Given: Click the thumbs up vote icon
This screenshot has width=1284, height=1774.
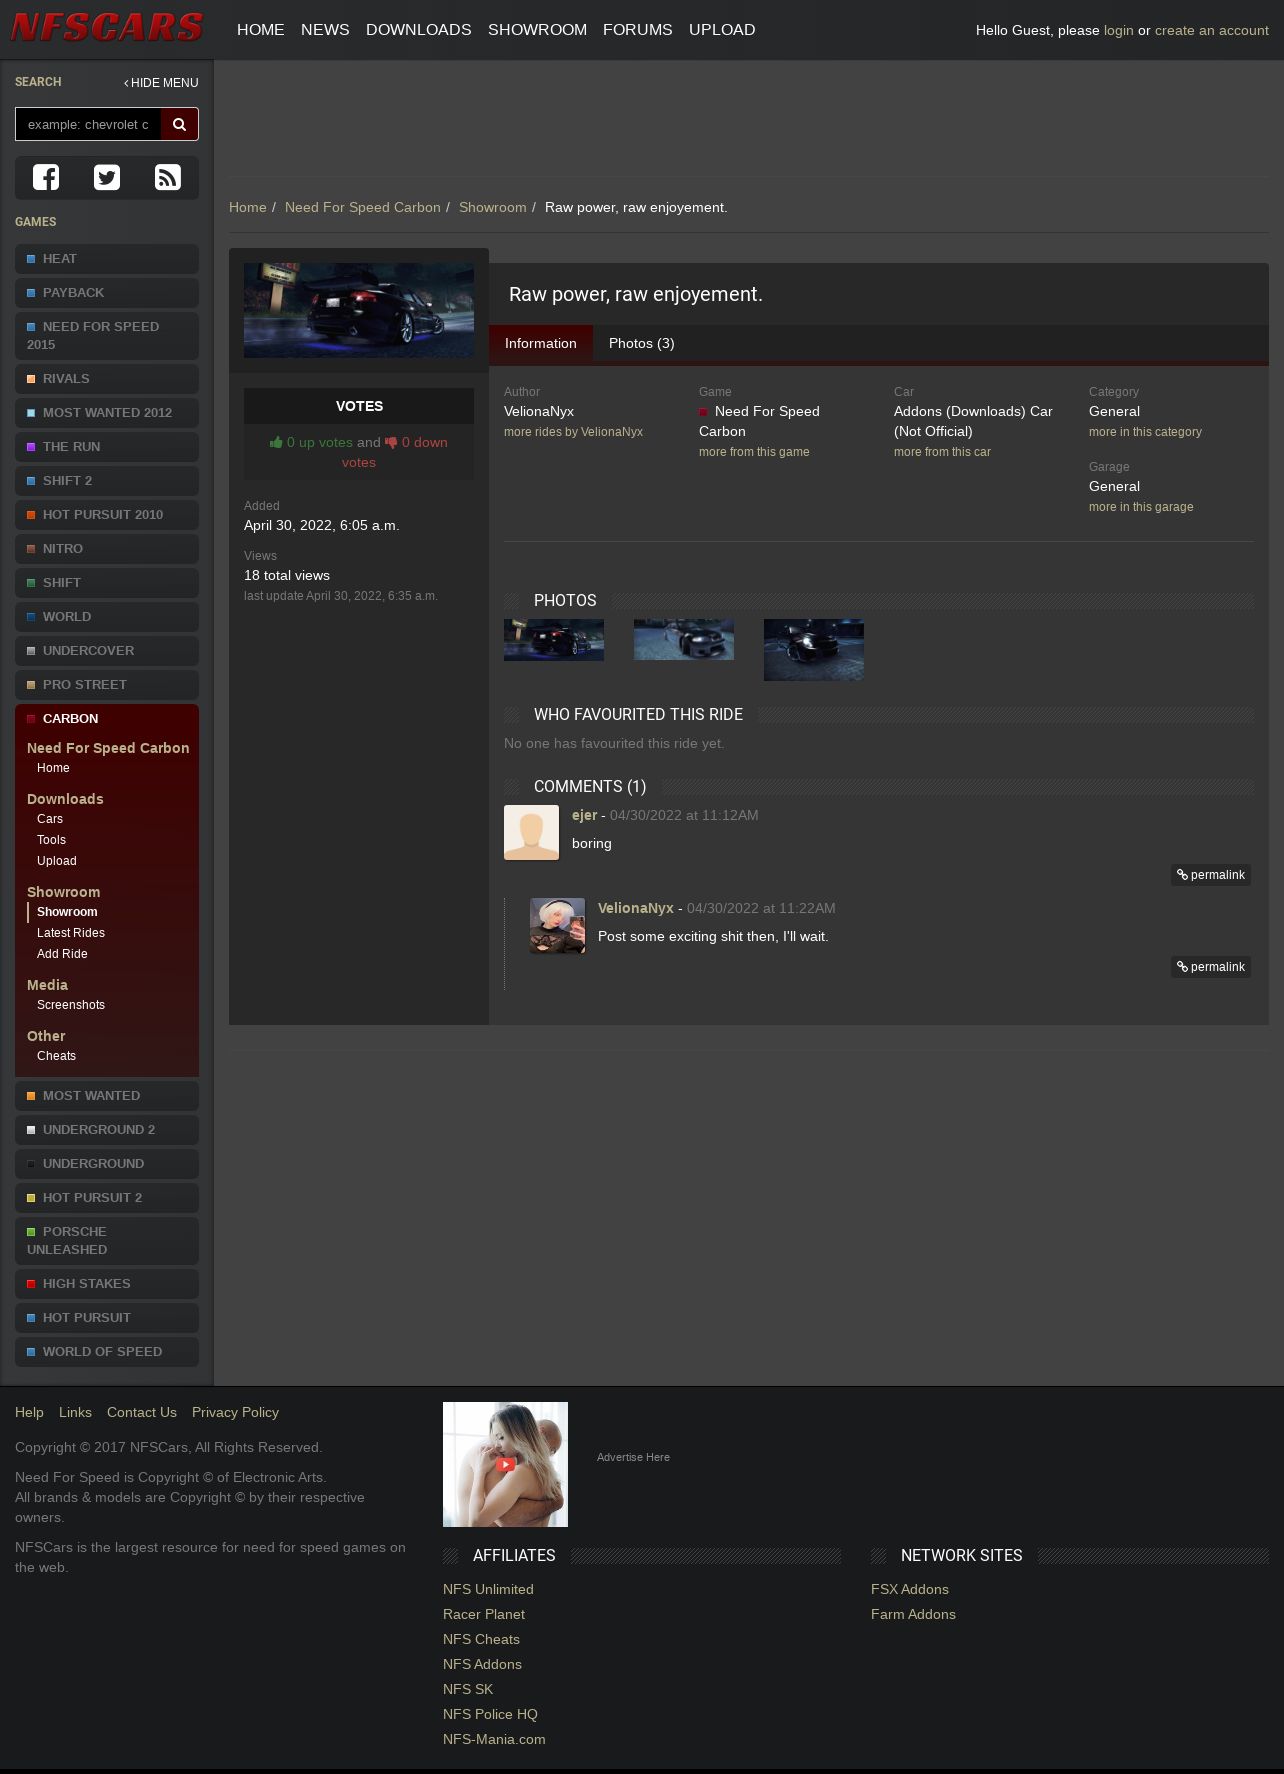Looking at the screenshot, I should (276, 442).
